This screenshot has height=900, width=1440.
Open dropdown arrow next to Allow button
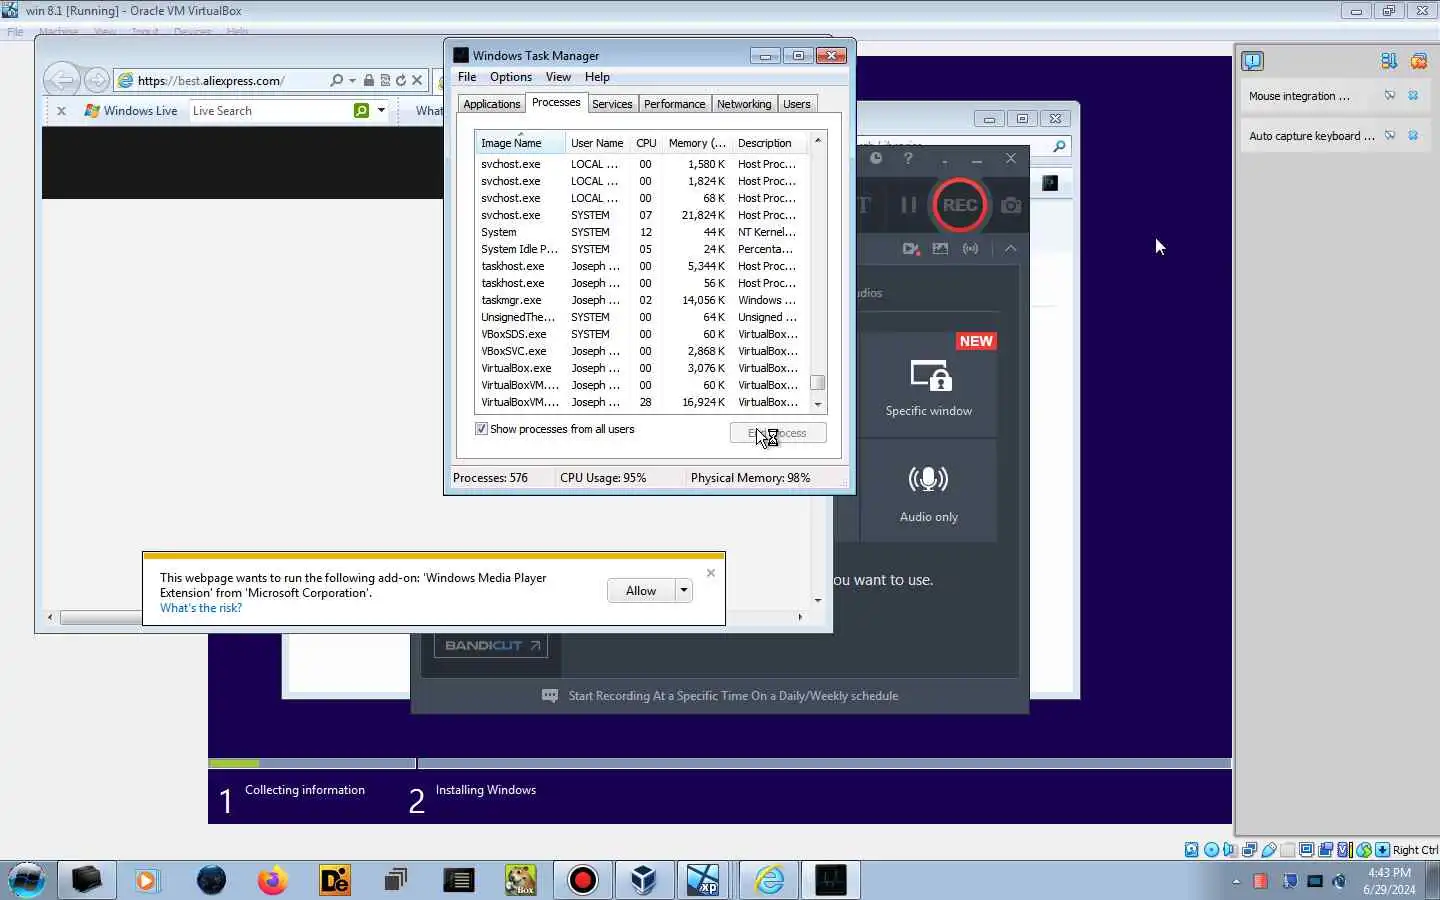click(684, 591)
